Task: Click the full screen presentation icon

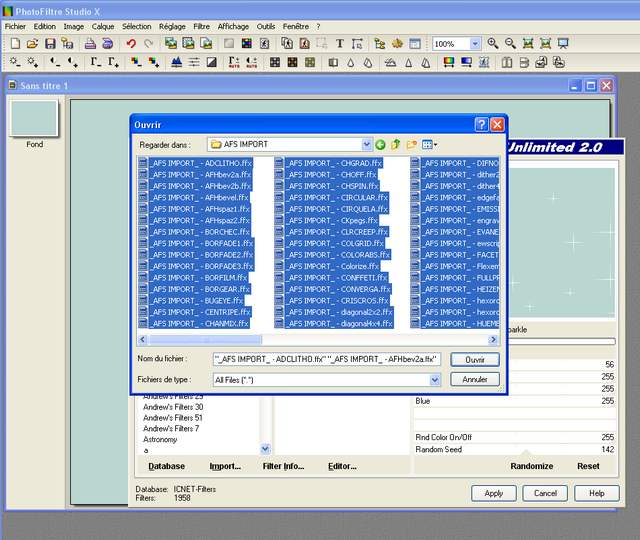Action: click(x=563, y=43)
